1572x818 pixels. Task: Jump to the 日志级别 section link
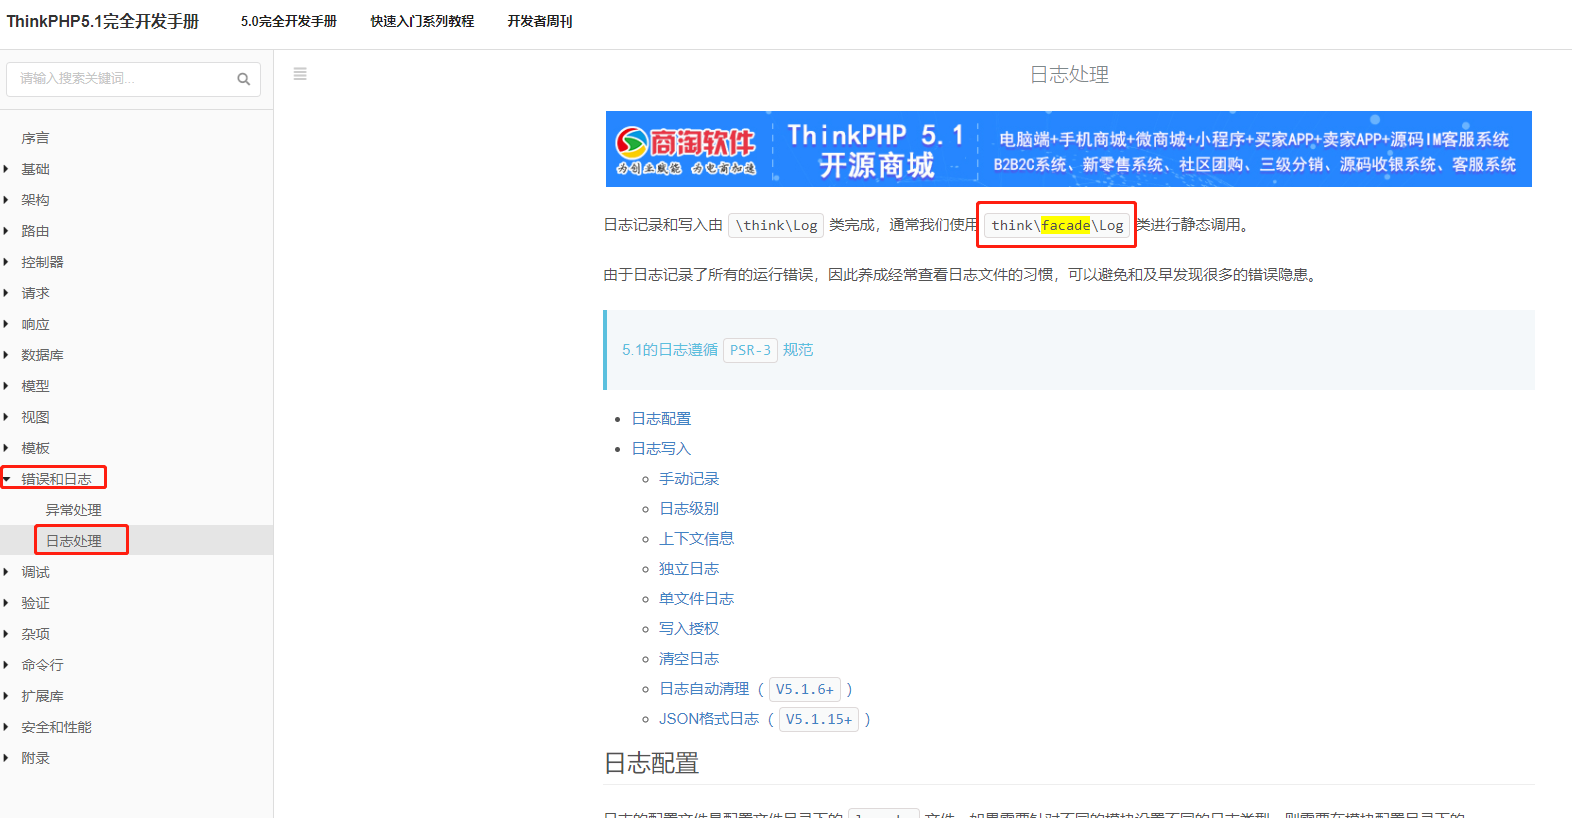click(689, 508)
